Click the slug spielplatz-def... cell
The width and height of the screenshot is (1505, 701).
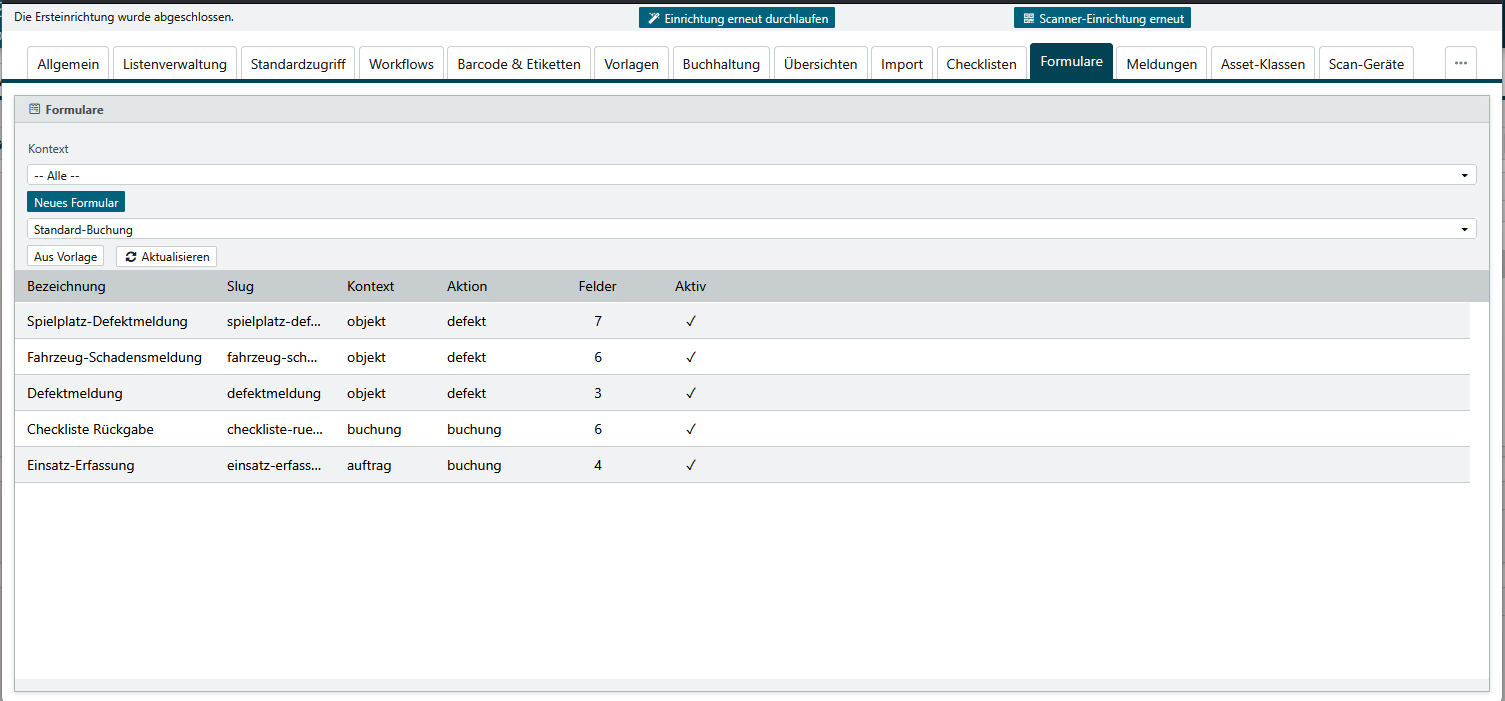pos(274,321)
